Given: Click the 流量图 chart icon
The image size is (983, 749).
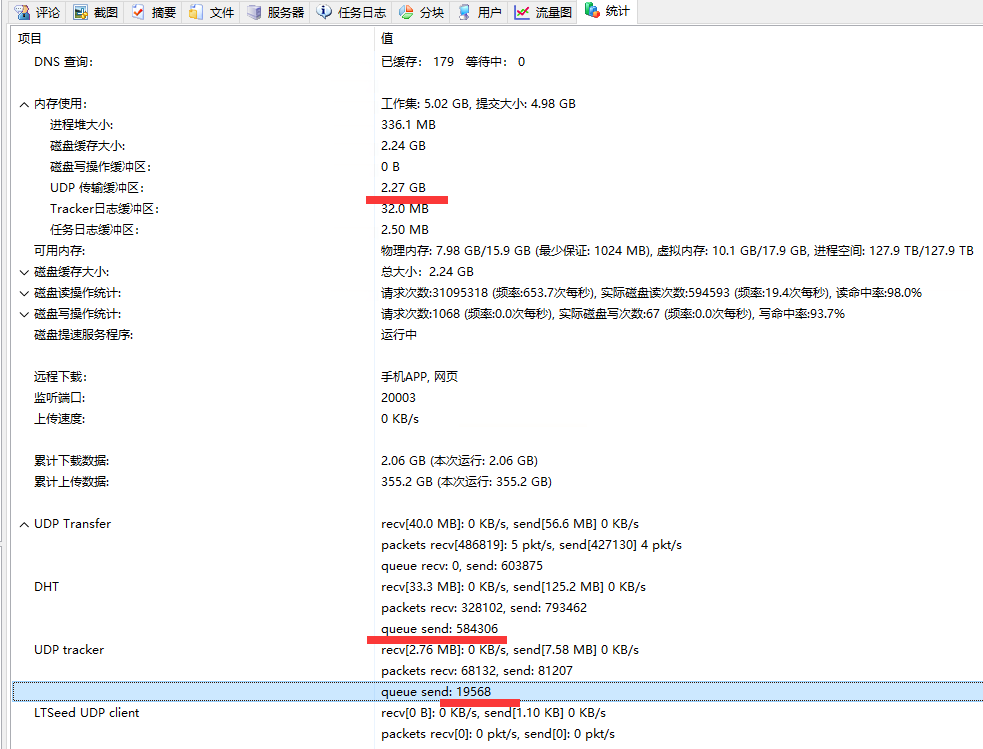Looking at the screenshot, I should (522, 13).
